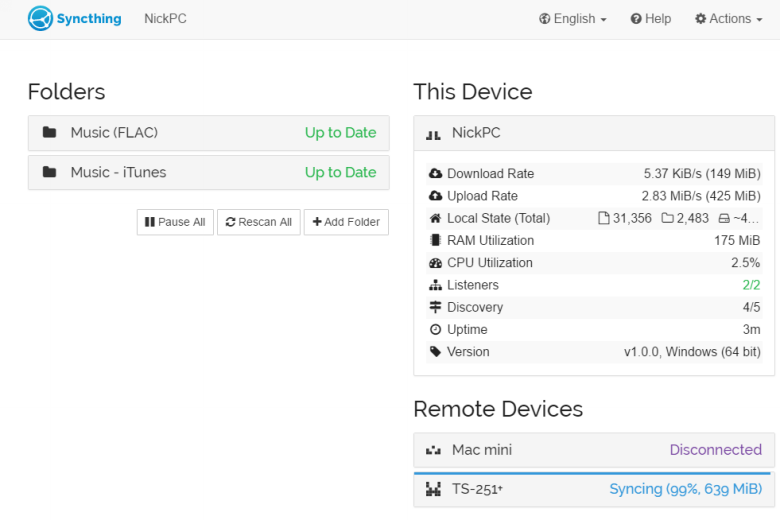Click Up to Date status of Music - iTunes

point(340,173)
